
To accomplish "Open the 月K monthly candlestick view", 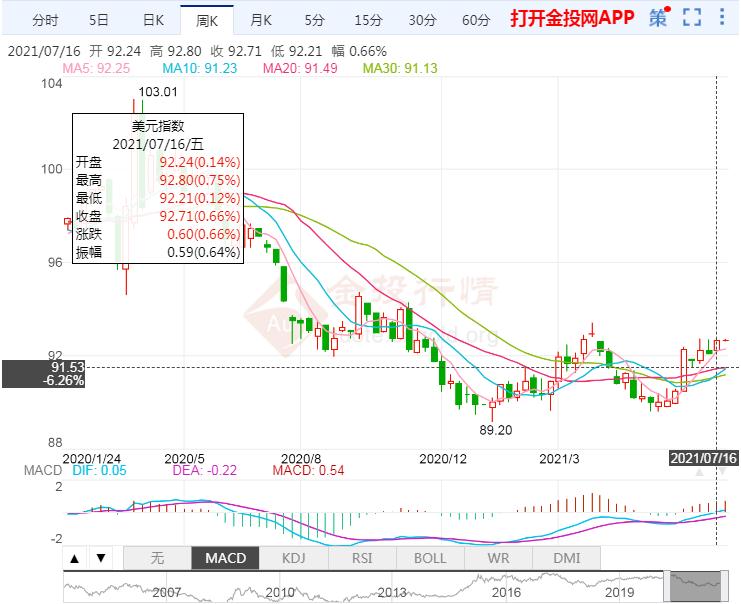I will [x=261, y=19].
